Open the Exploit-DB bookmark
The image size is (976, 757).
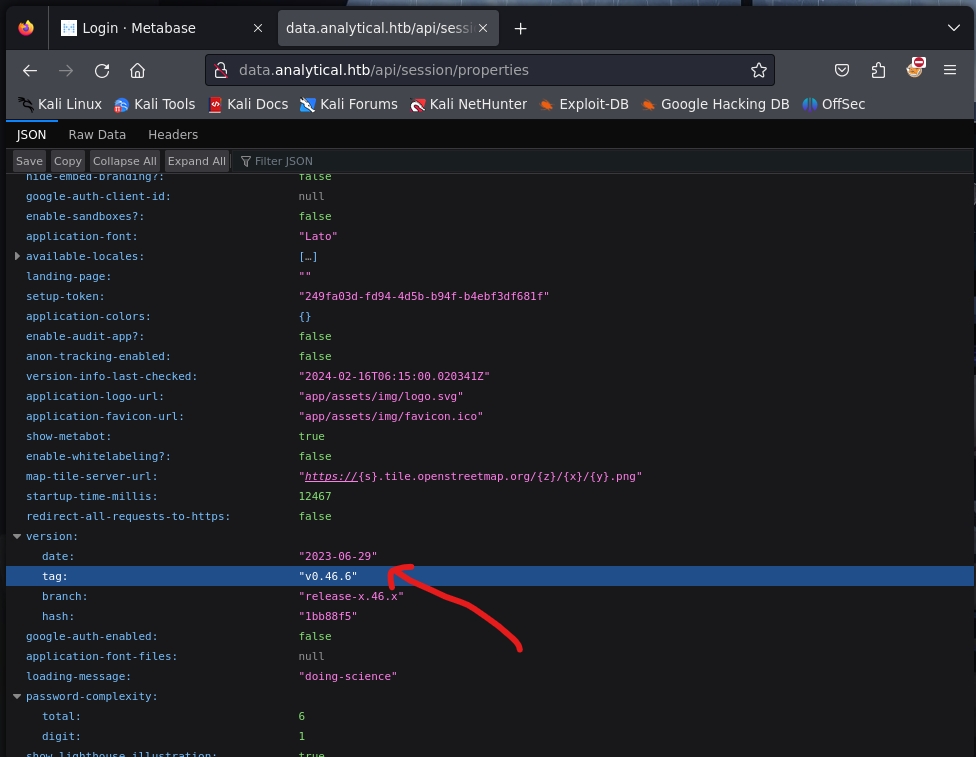point(584,104)
